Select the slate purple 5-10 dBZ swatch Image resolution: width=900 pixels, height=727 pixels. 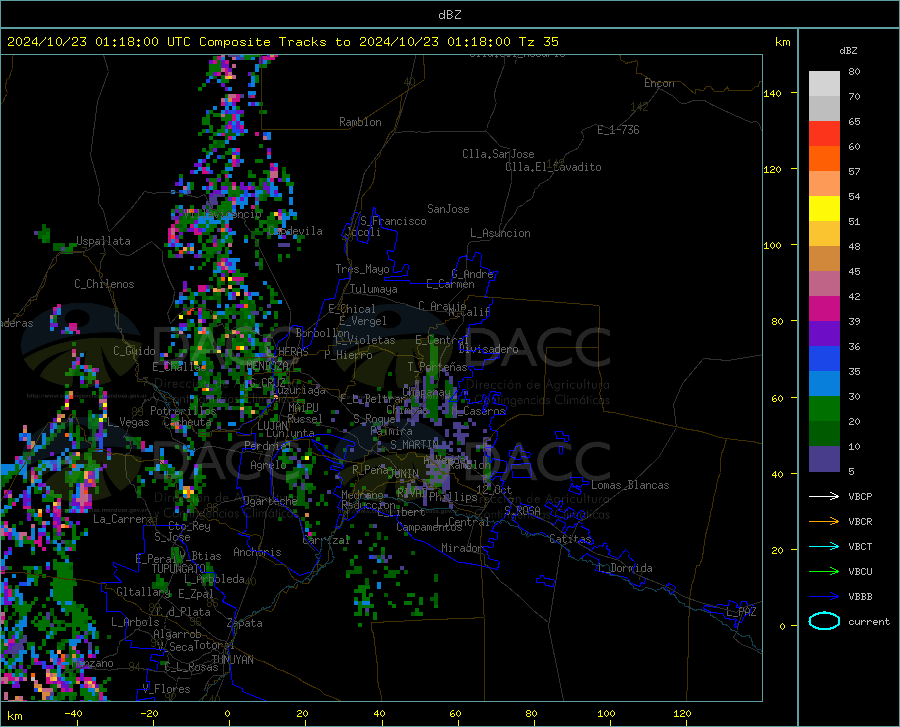pos(824,459)
